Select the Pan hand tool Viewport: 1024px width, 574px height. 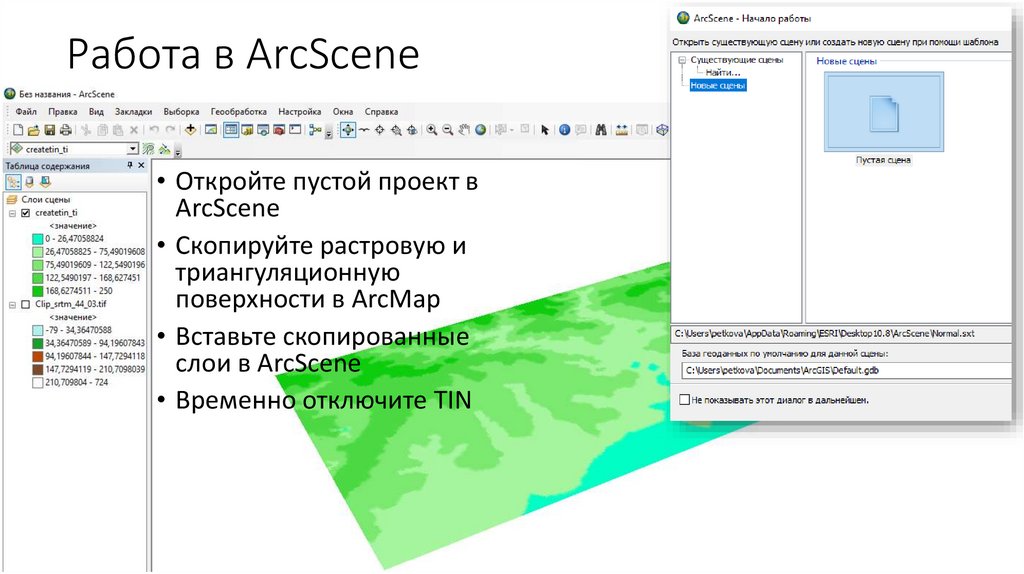[464, 129]
